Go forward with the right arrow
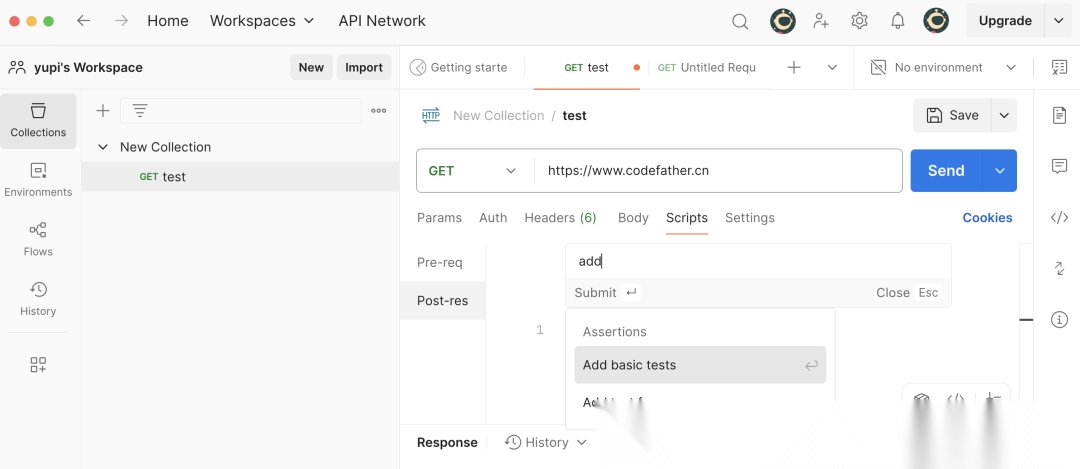1080x469 pixels. click(121, 21)
